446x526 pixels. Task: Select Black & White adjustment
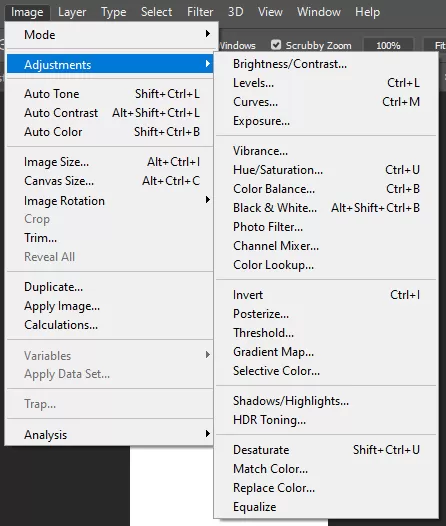click(326, 208)
